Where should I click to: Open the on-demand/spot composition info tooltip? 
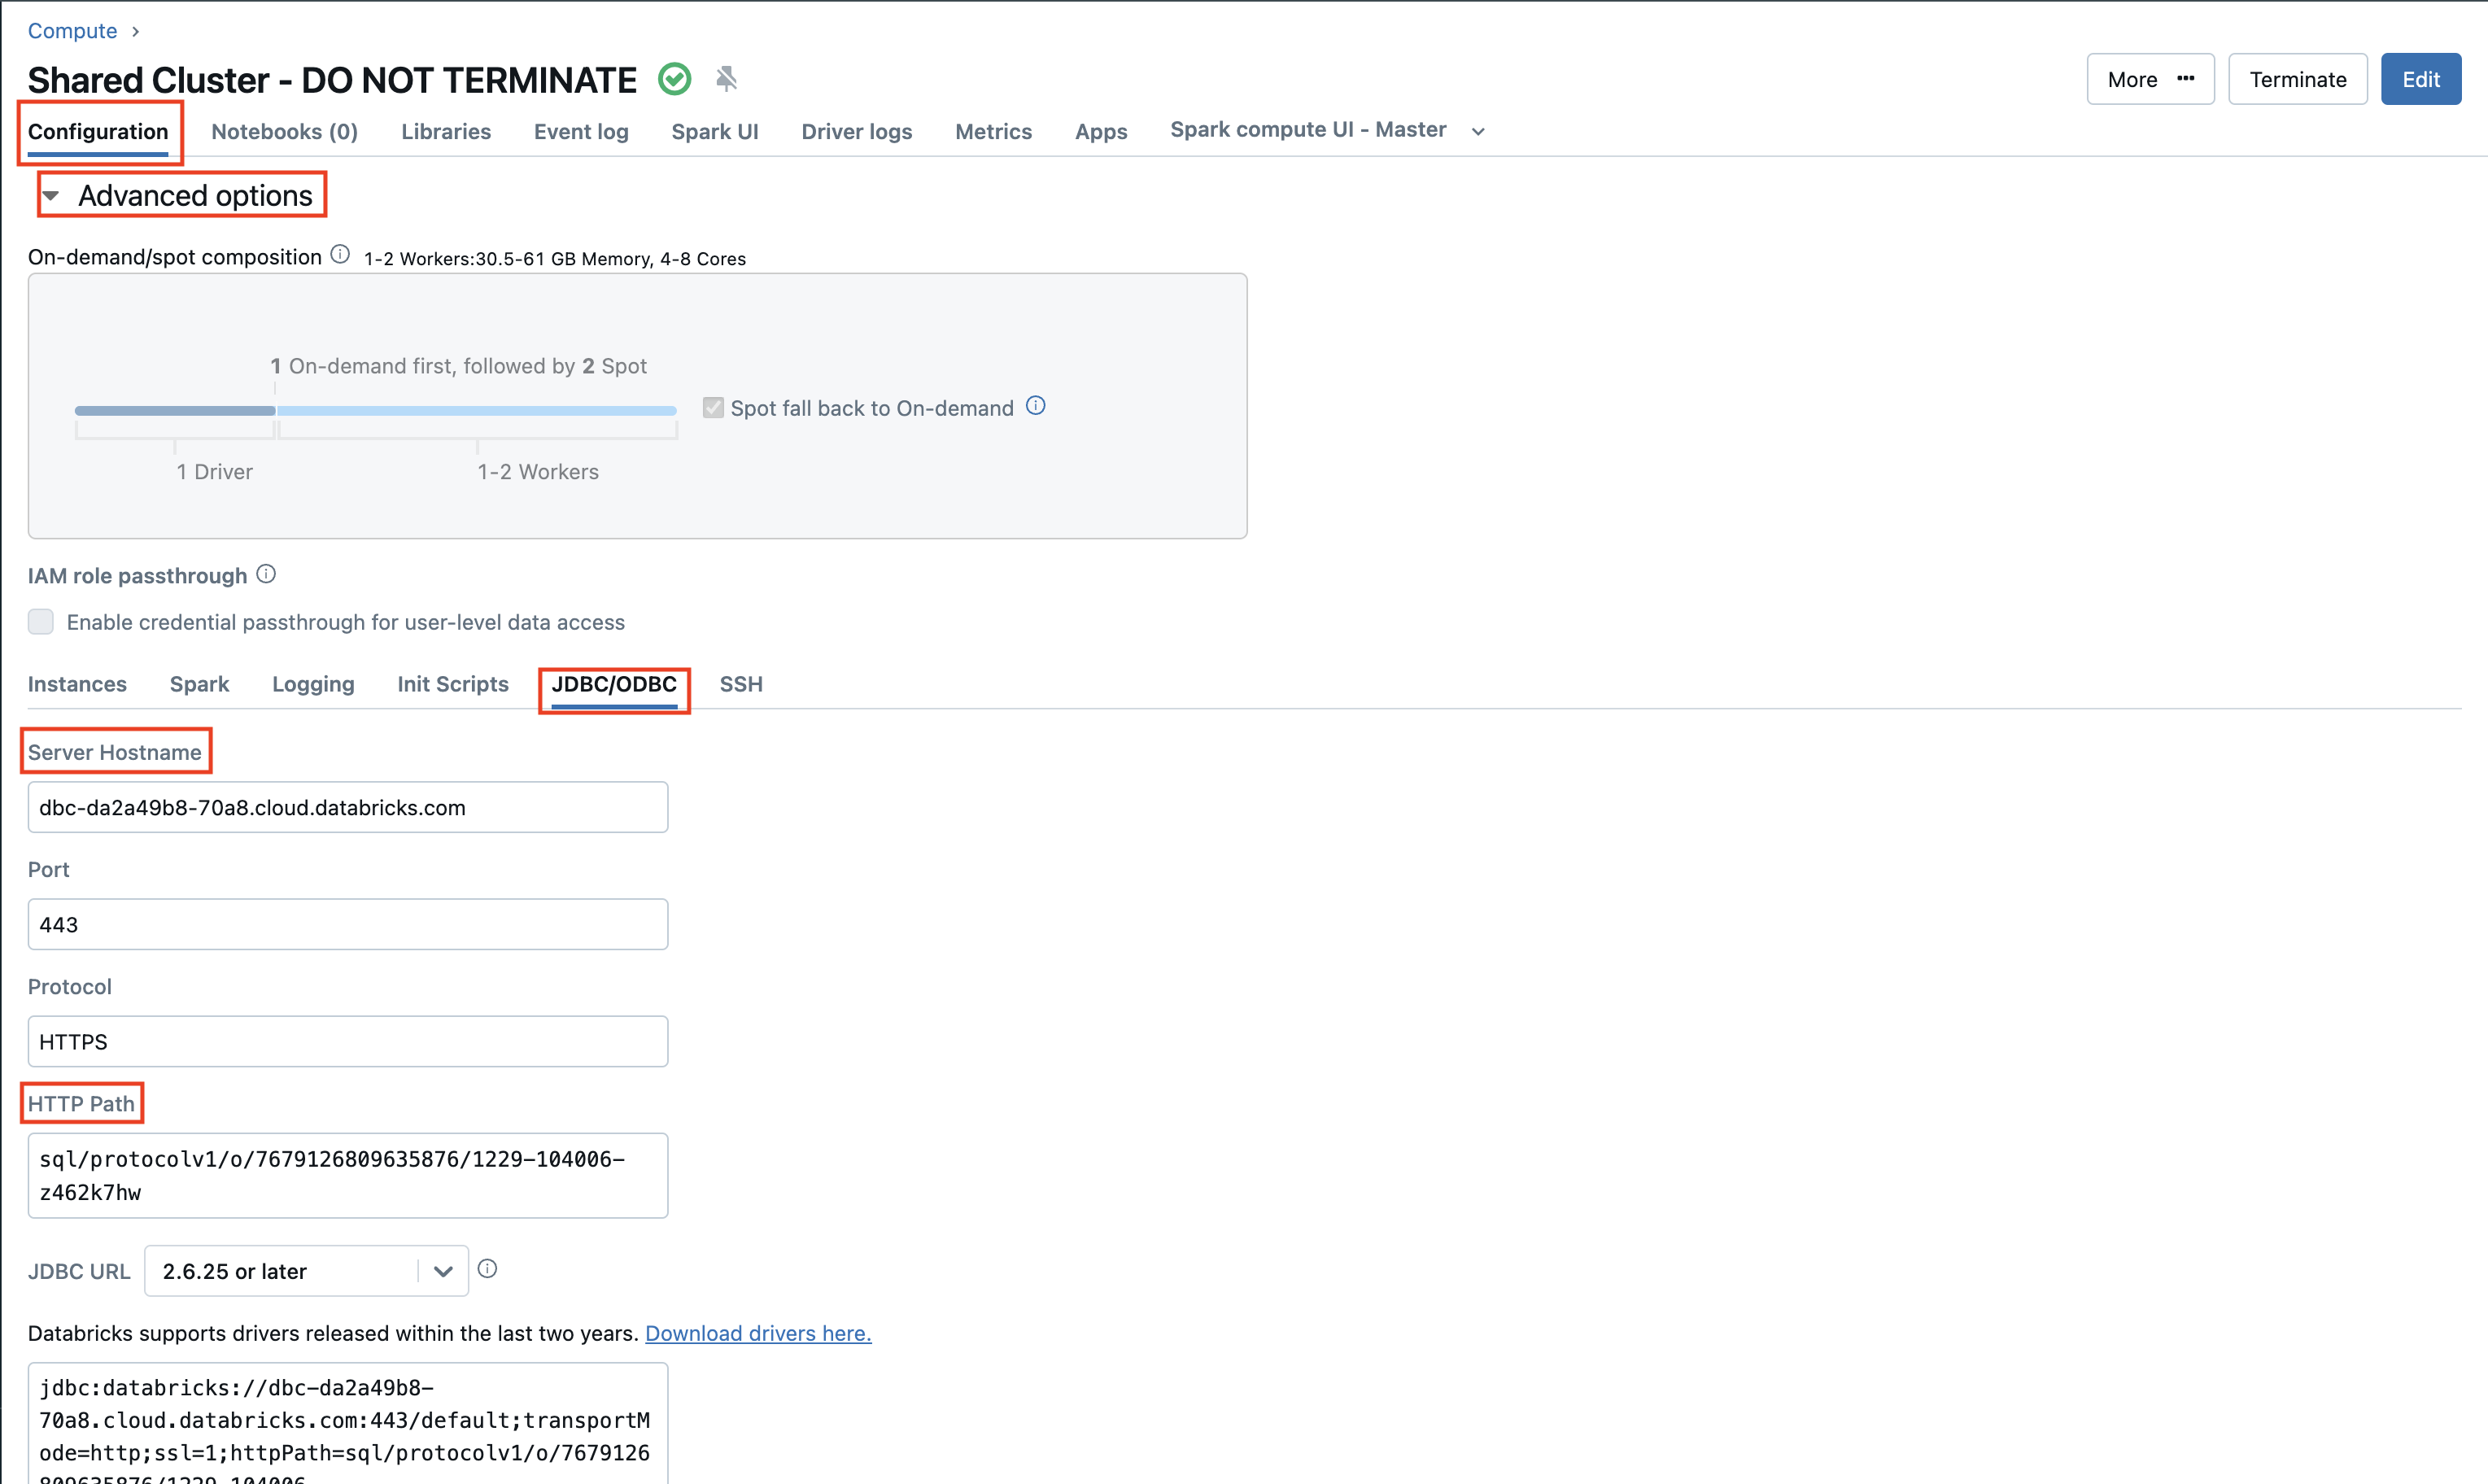click(340, 254)
